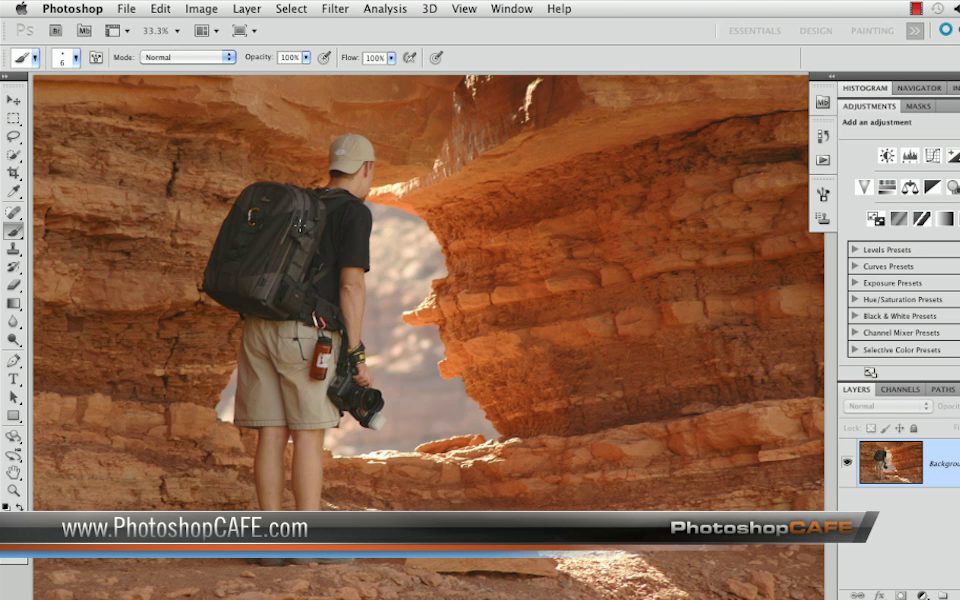Viewport: 960px width, 600px height.
Task: Select the Brush tool in the toolbox
Action: pos(13,231)
